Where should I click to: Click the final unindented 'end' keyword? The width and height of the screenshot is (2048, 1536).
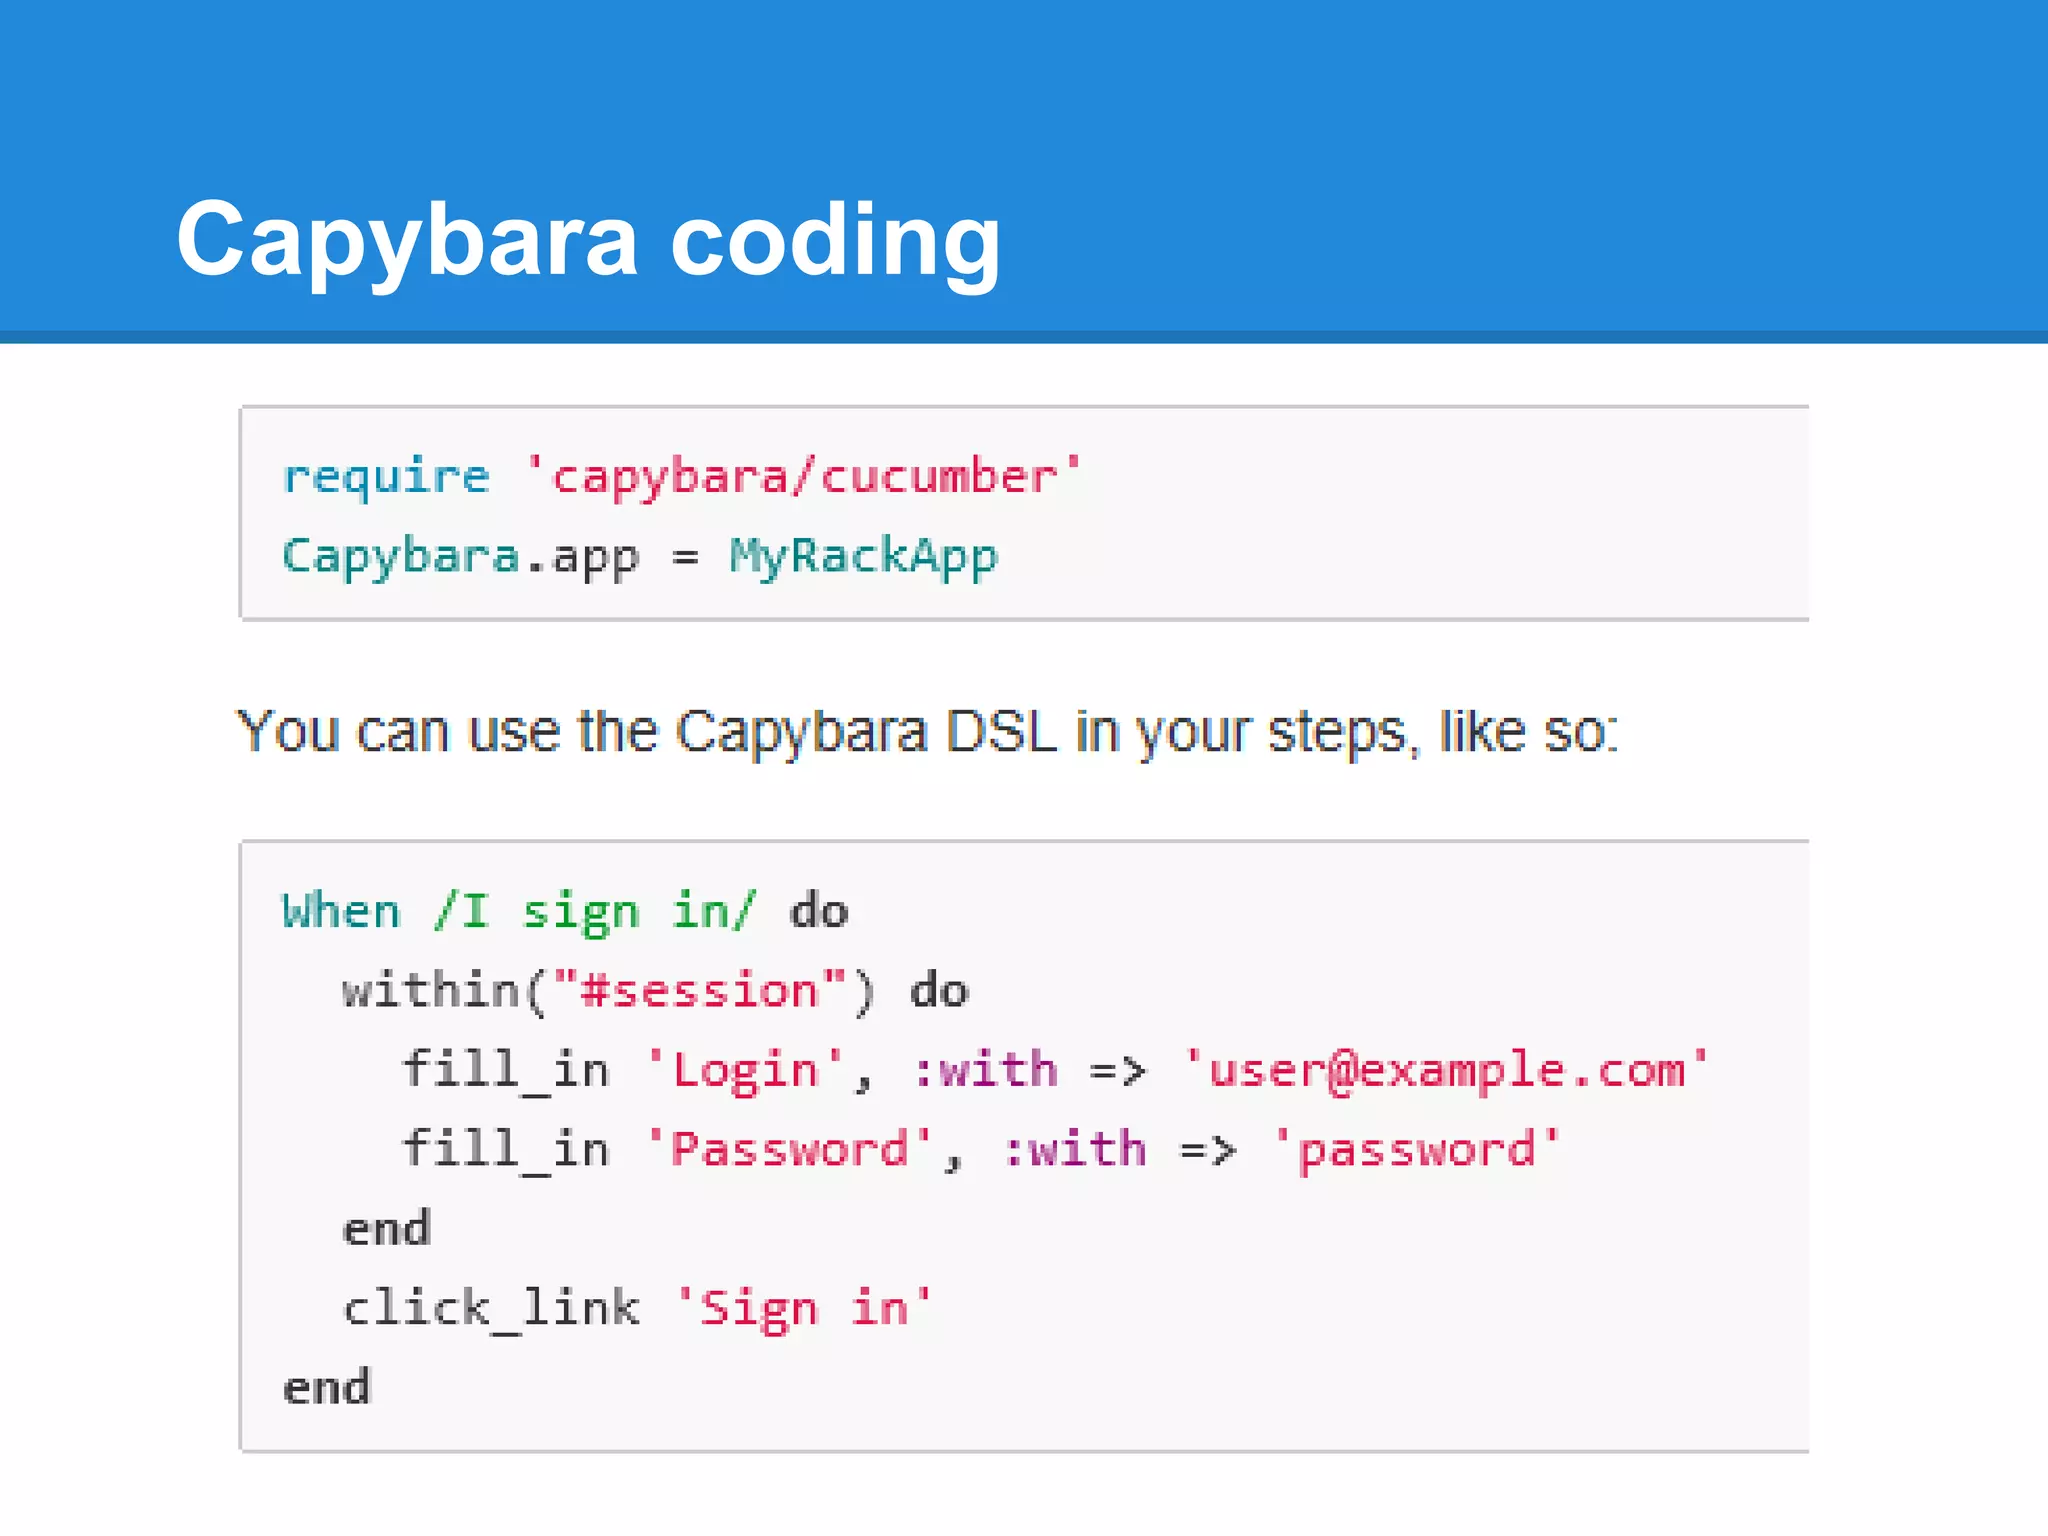point(327,1387)
